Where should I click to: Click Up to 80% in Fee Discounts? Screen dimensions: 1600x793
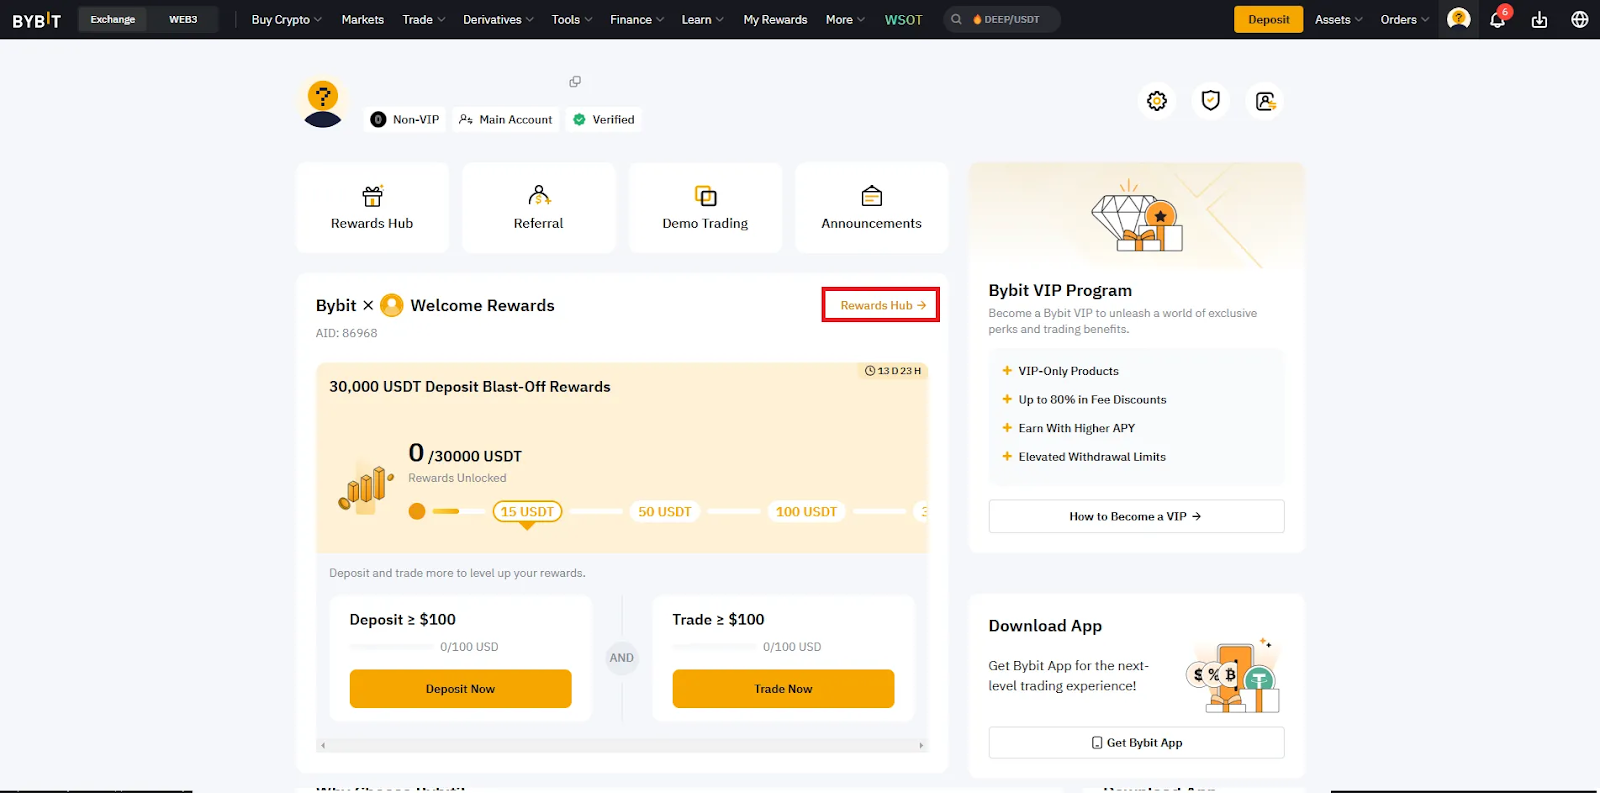pyautogui.click(x=1092, y=399)
